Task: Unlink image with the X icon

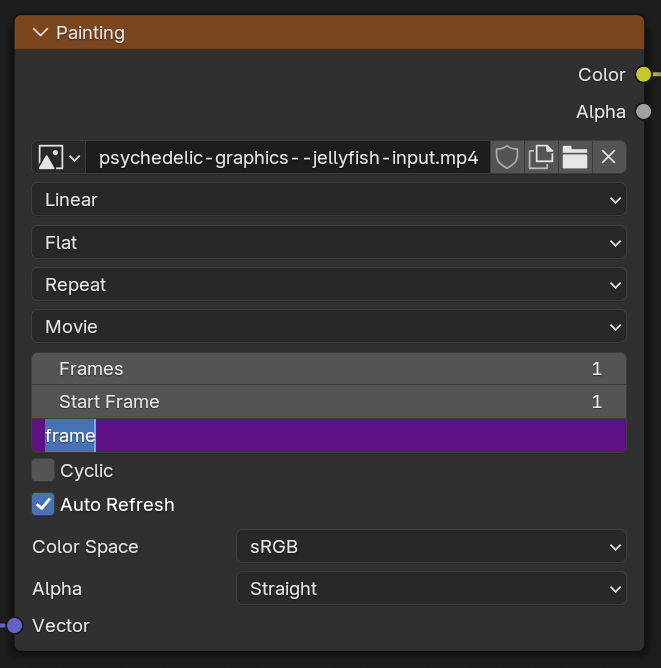Action: pyautogui.click(x=609, y=157)
